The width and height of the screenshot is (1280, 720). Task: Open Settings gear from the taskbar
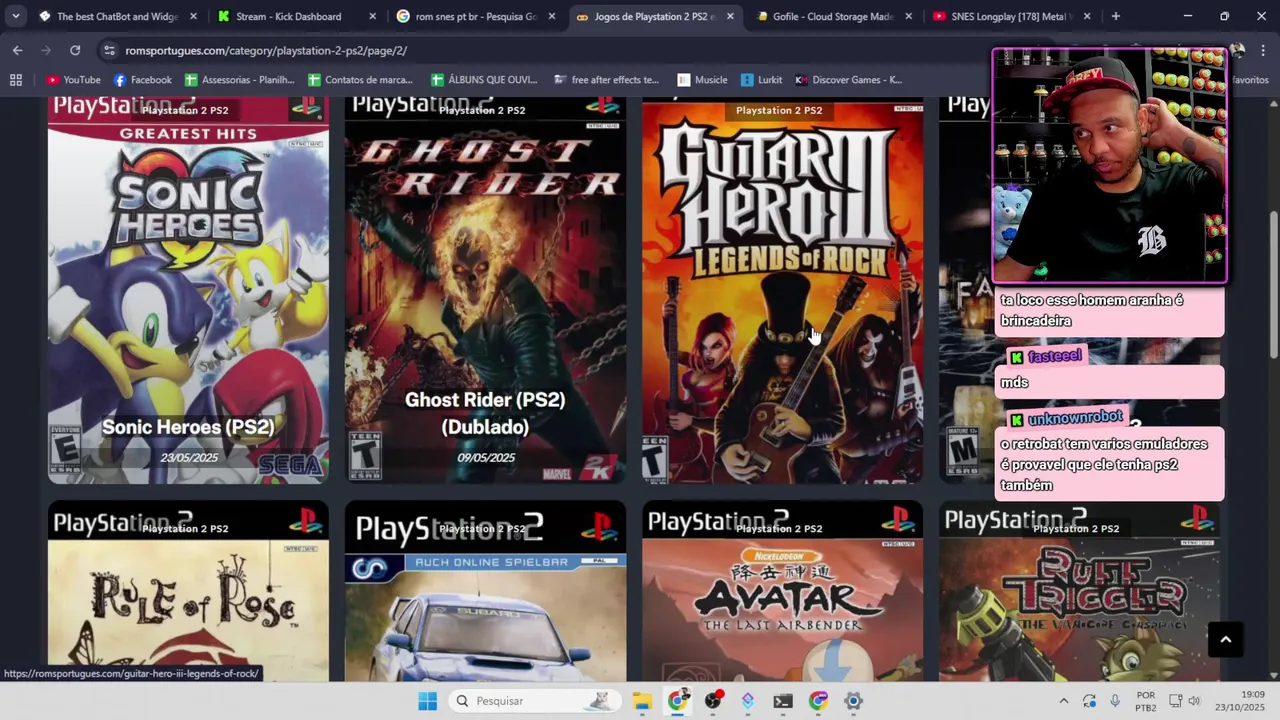click(853, 701)
